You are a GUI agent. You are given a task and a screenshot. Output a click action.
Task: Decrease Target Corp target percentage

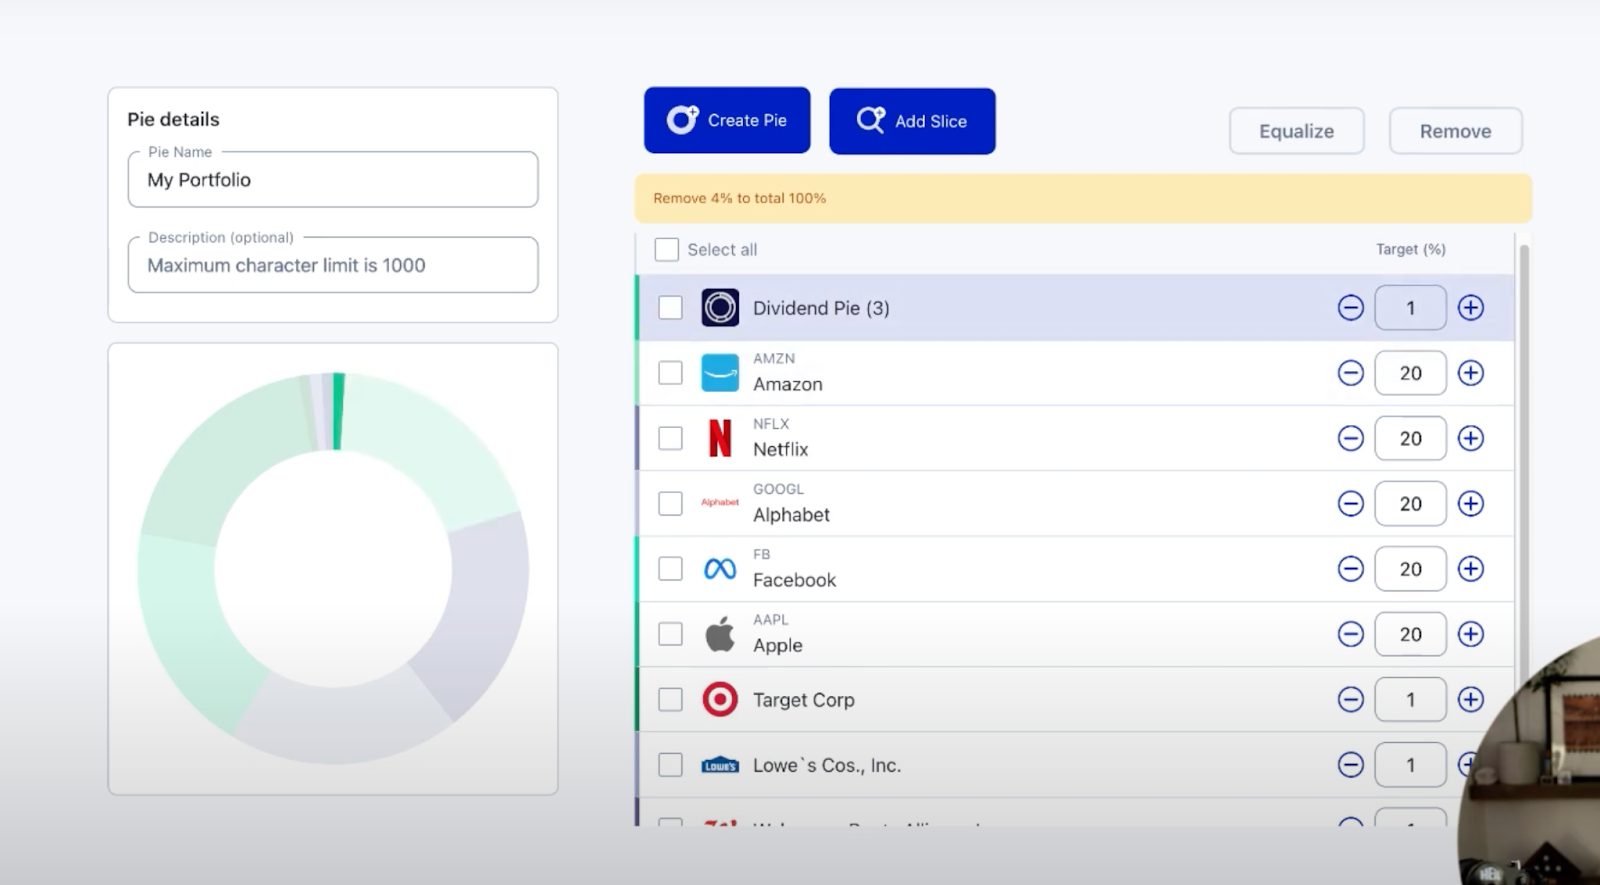(1351, 700)
